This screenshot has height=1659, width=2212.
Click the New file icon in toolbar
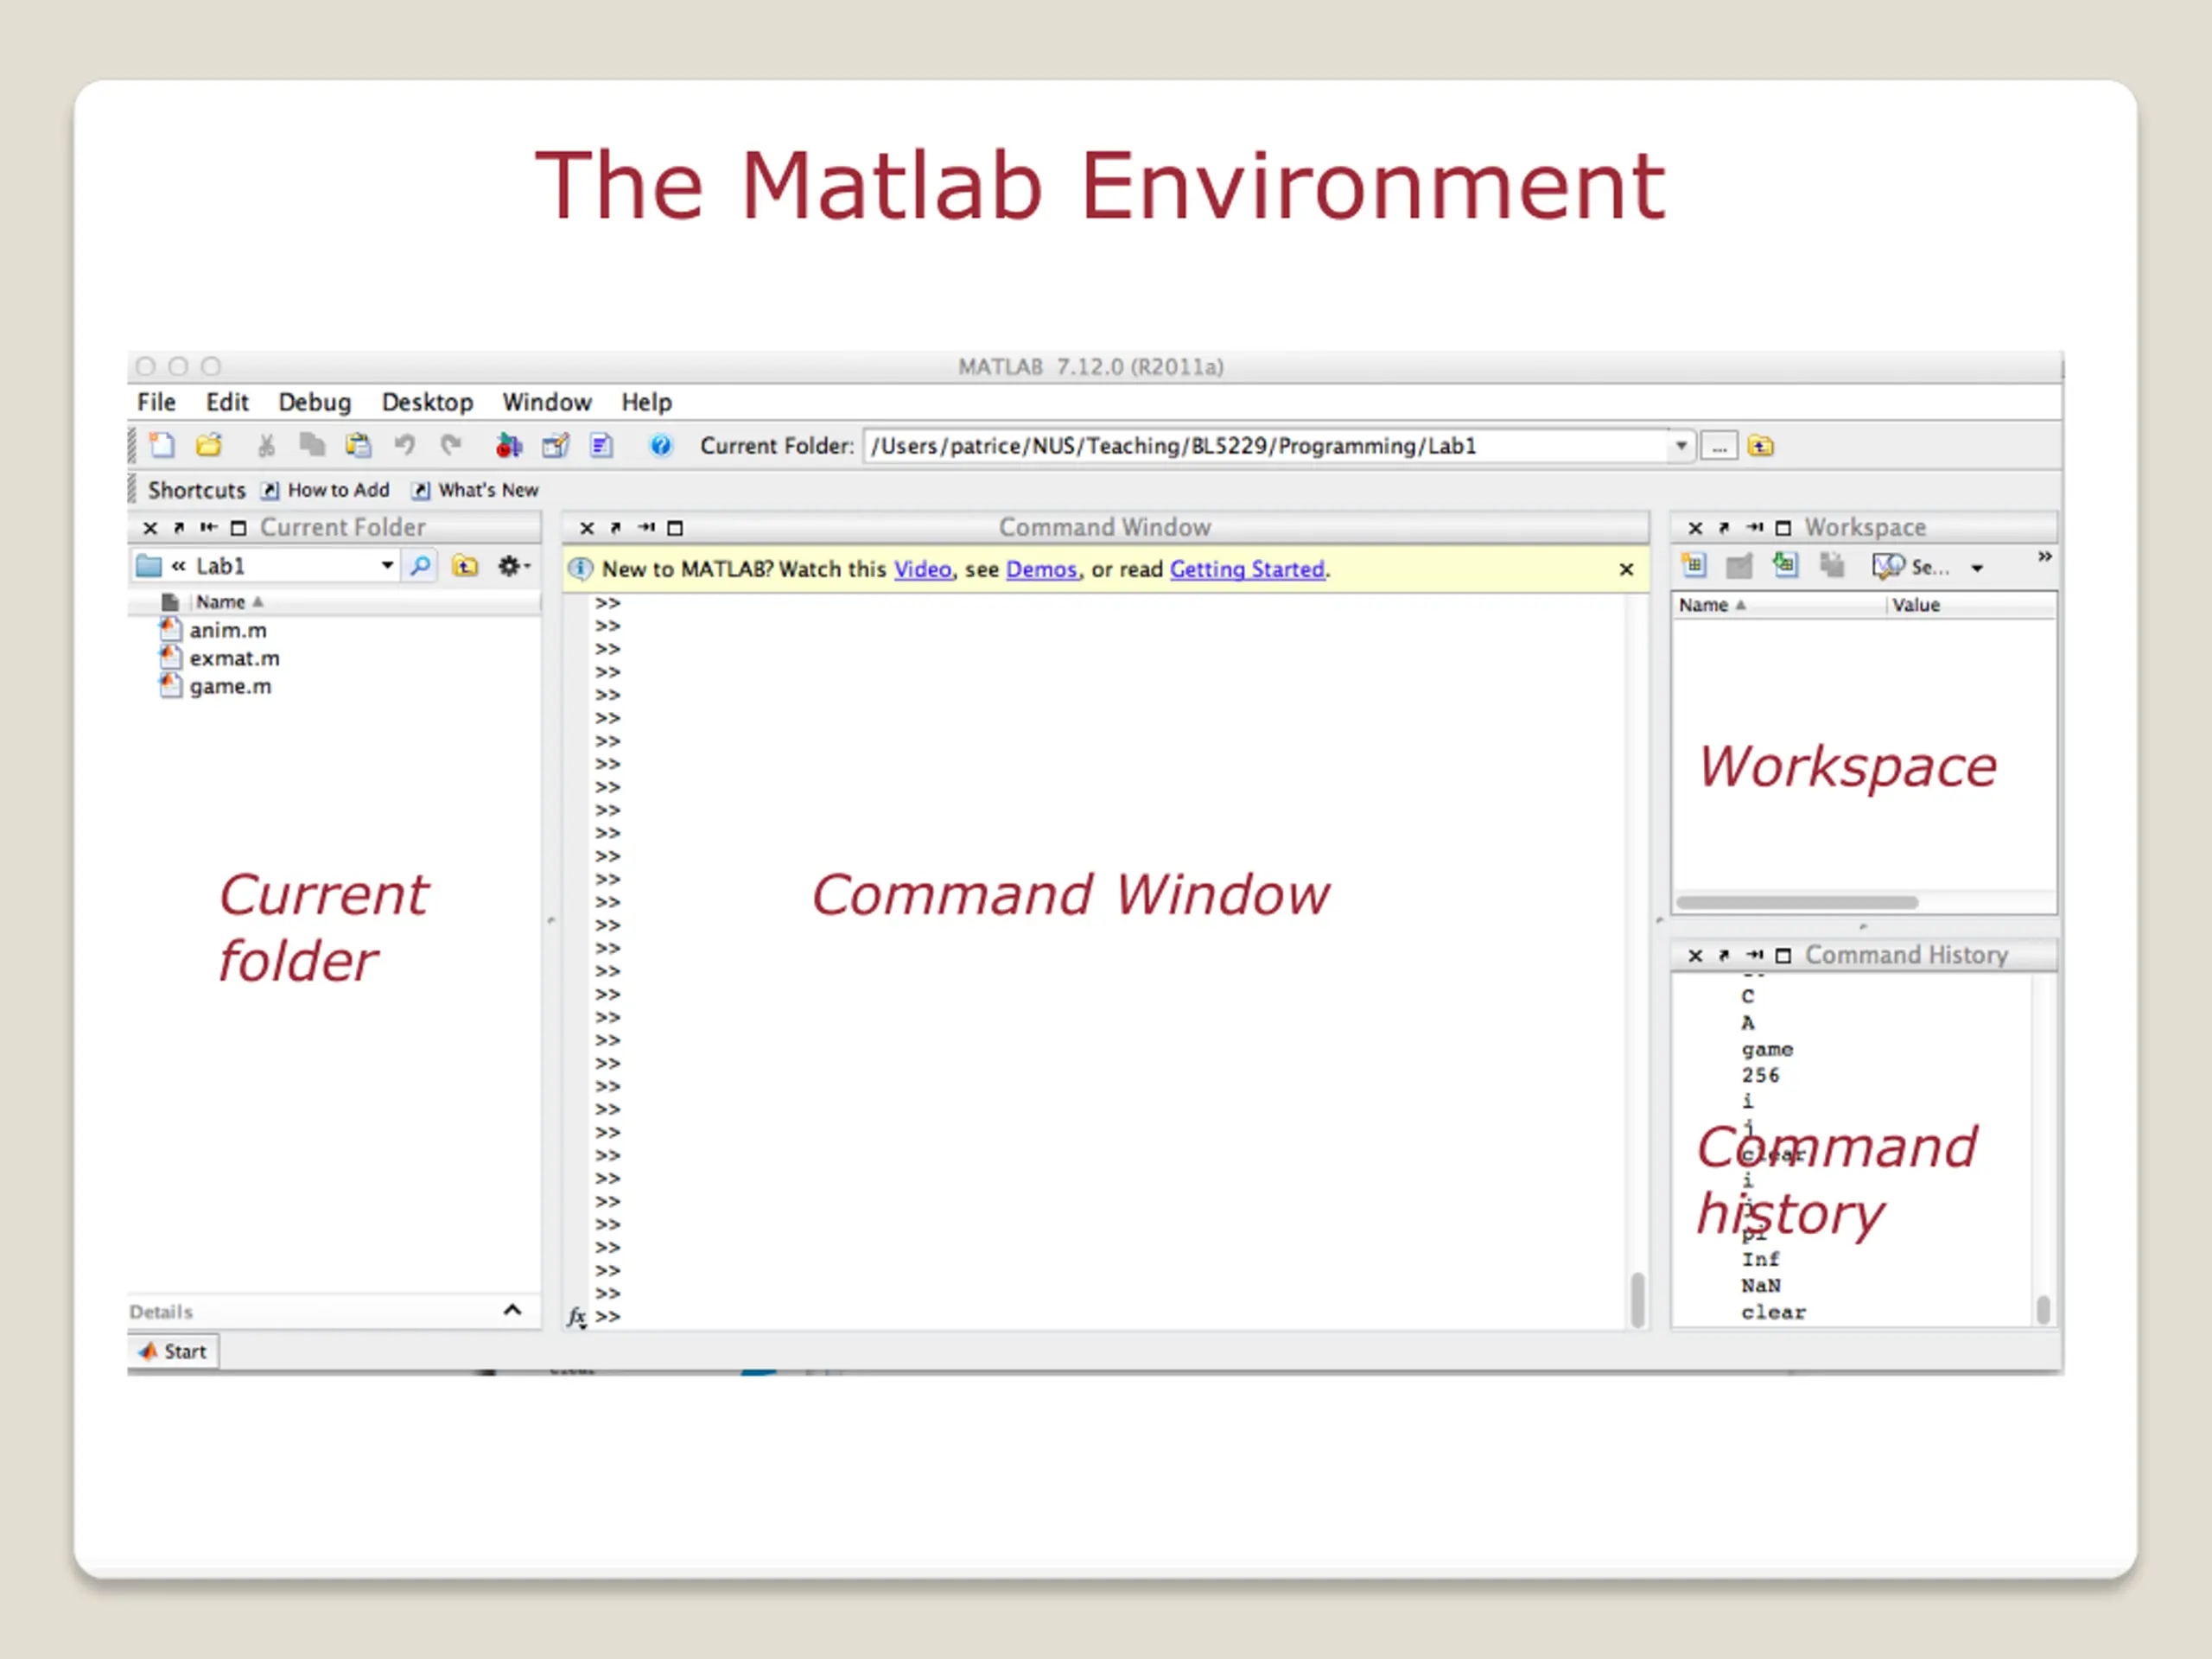pyautogui.click(x=162, y=446)
